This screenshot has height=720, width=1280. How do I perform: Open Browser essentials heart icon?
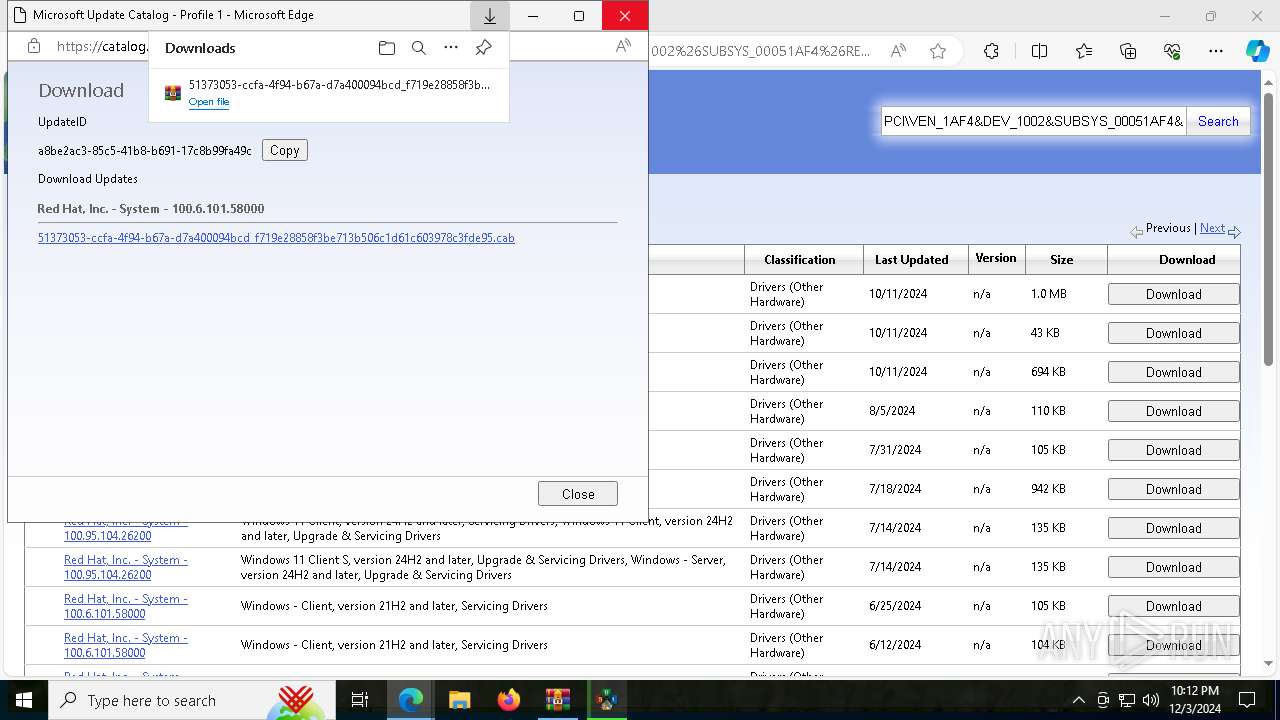[1173, 51]
